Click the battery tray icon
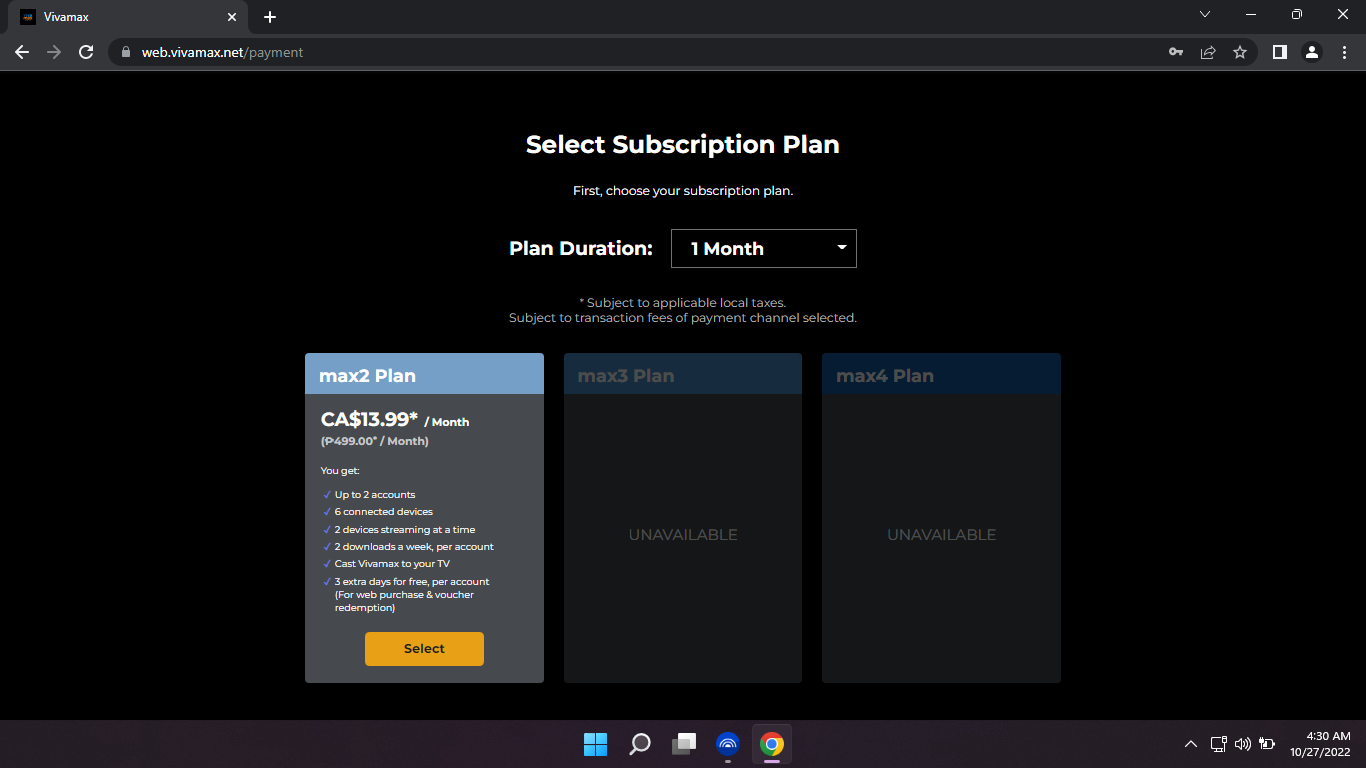 pos(1267,744)
